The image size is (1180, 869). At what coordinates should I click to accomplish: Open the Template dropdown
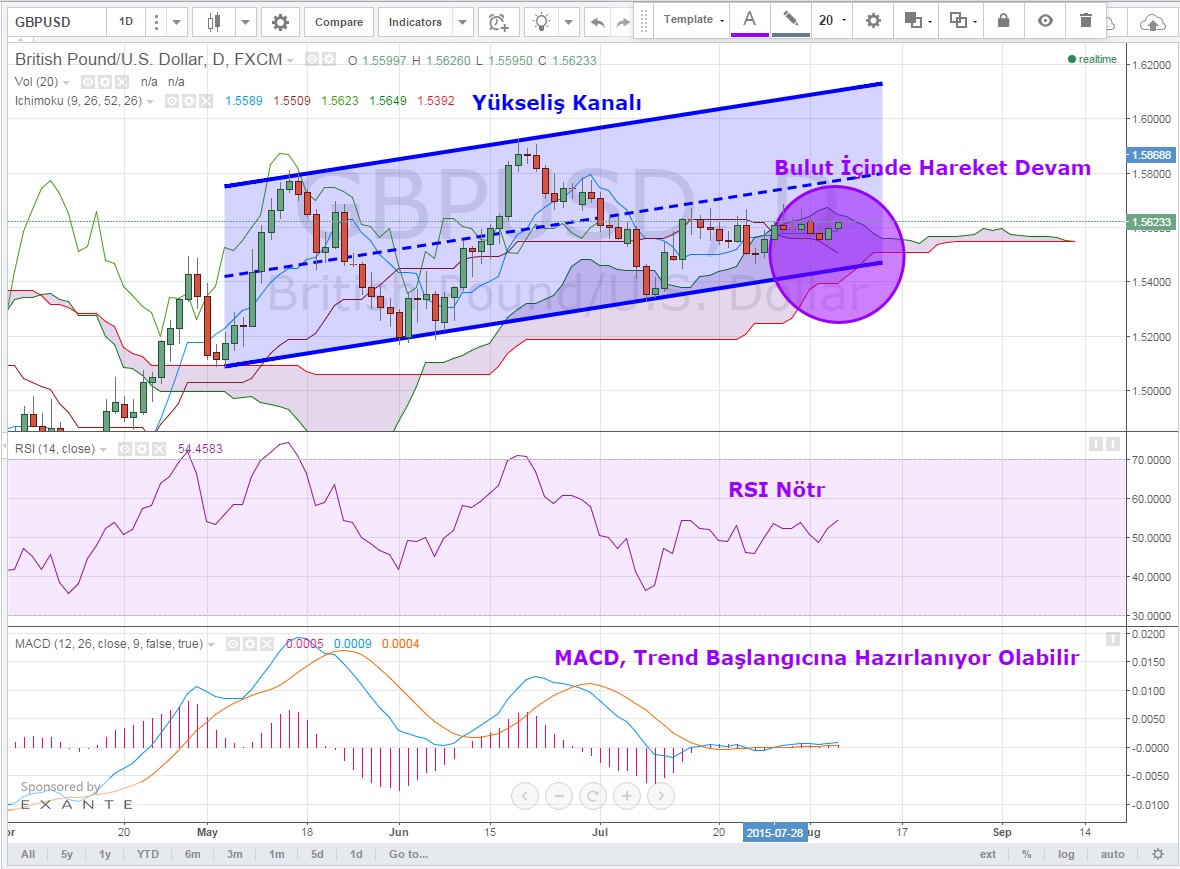[x=693, y=20]
